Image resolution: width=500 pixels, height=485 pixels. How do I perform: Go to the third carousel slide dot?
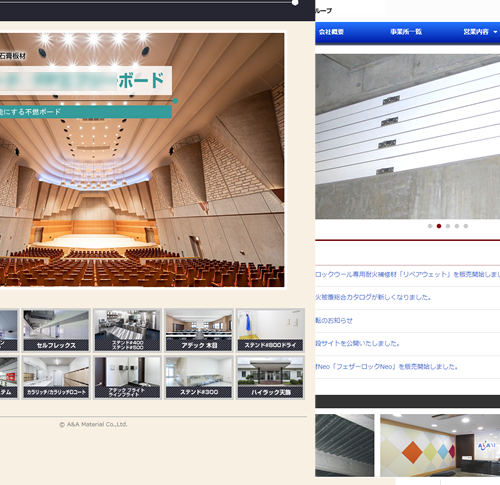(448, 226)
